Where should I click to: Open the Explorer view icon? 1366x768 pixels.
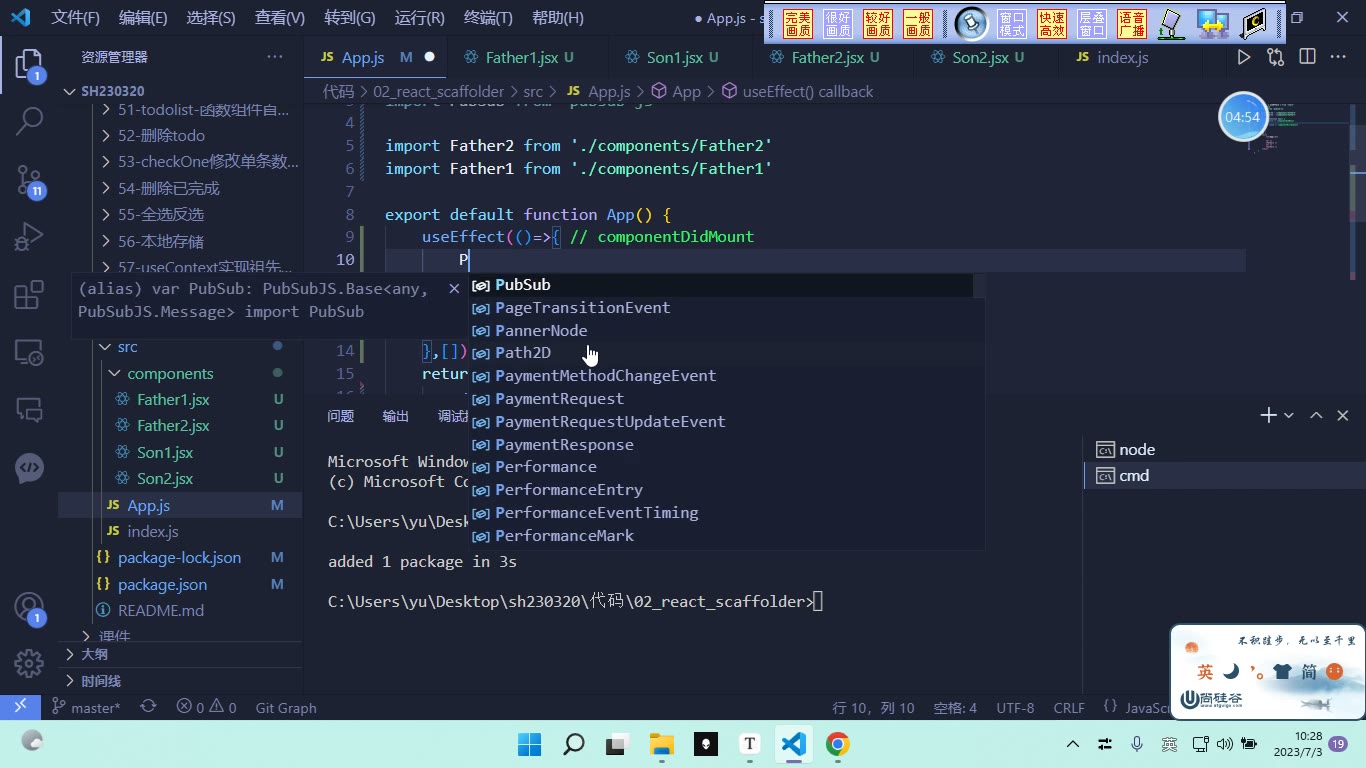[x=29, y=65]
